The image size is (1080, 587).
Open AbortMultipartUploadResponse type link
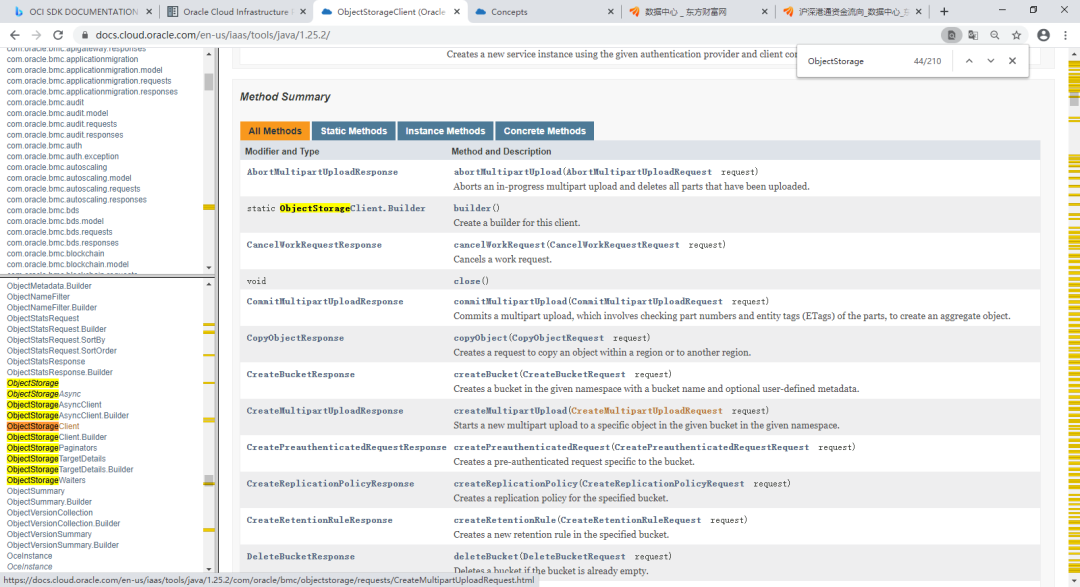tap(322, 172)
